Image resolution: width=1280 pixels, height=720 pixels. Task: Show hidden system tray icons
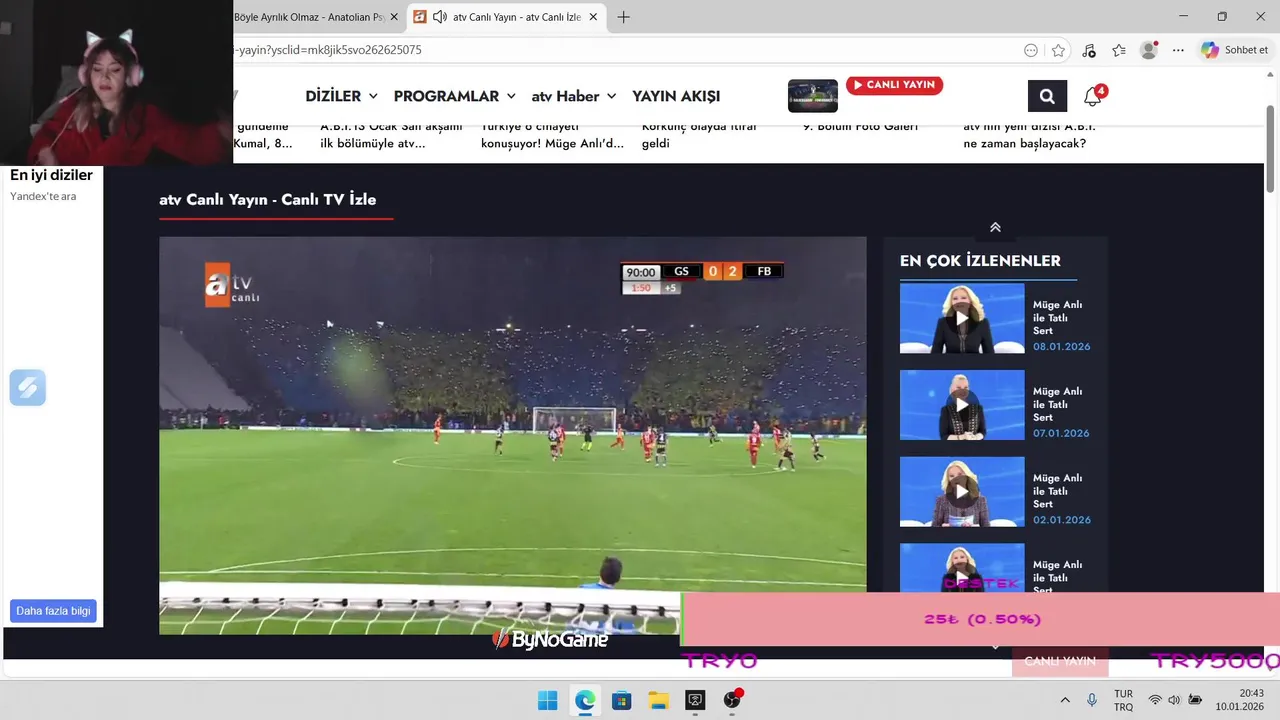[1065, 700]
